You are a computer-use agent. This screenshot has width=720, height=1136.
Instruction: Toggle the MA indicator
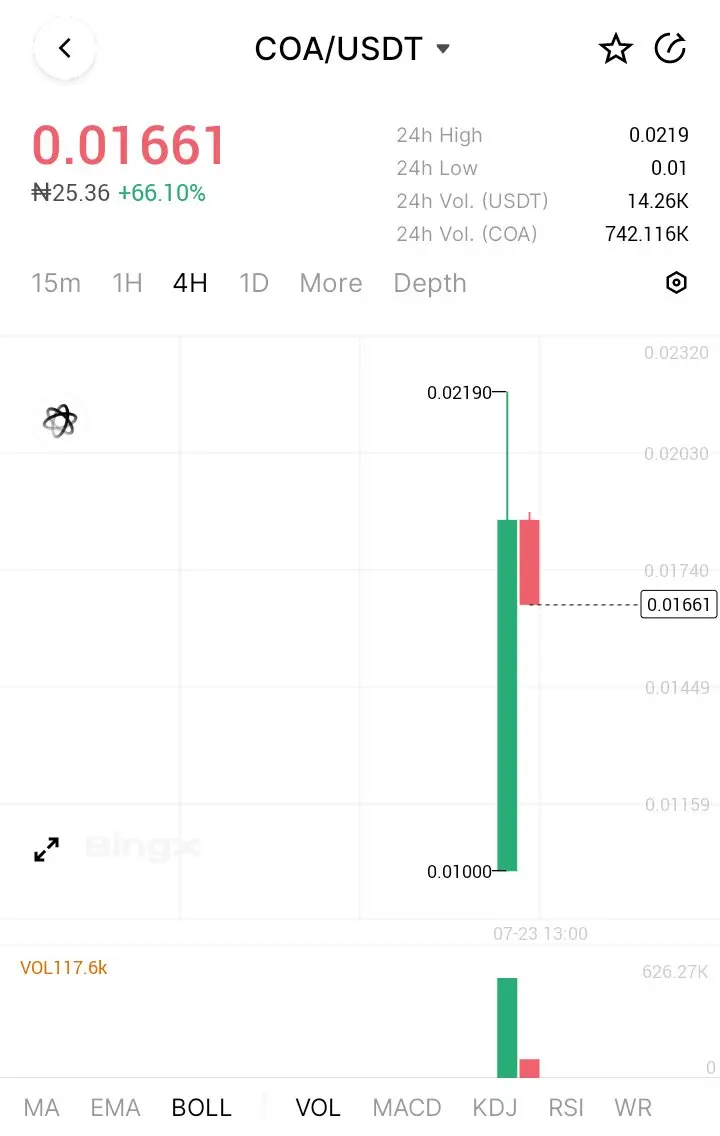(x=41, y=1107)
